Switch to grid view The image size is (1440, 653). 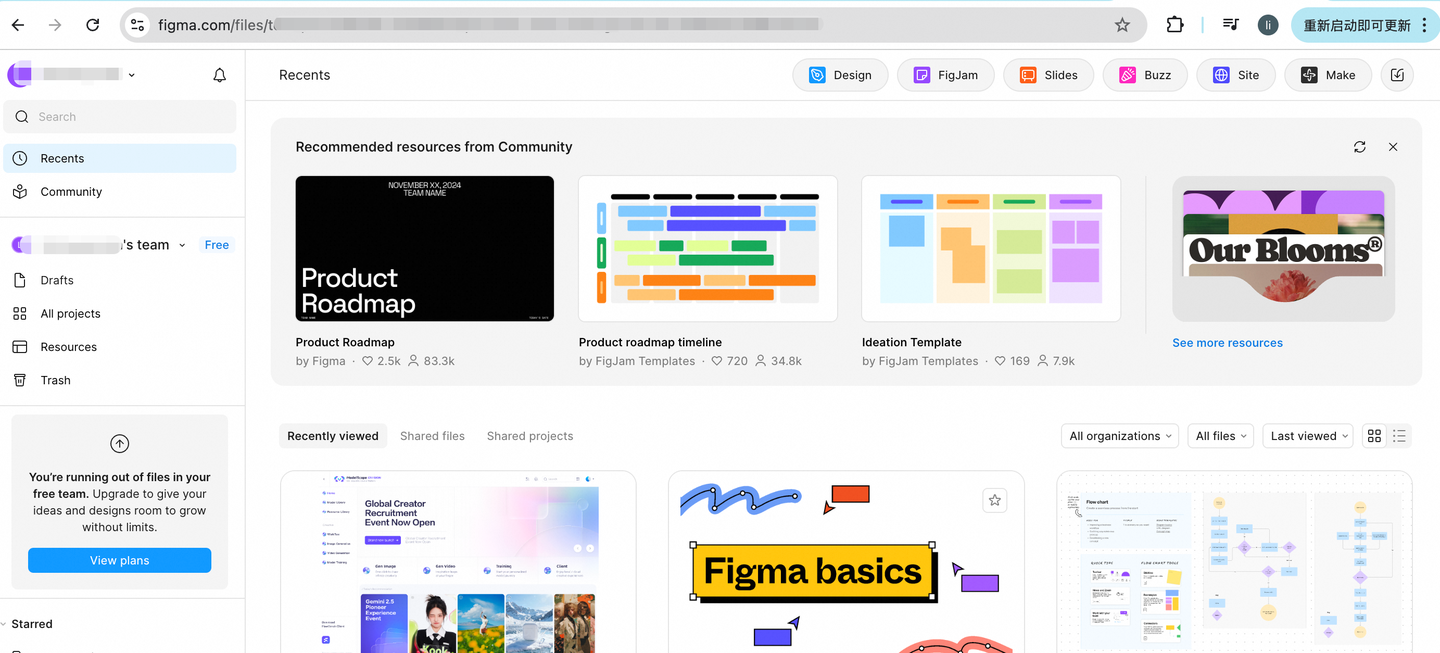[x=1374, y=436]
